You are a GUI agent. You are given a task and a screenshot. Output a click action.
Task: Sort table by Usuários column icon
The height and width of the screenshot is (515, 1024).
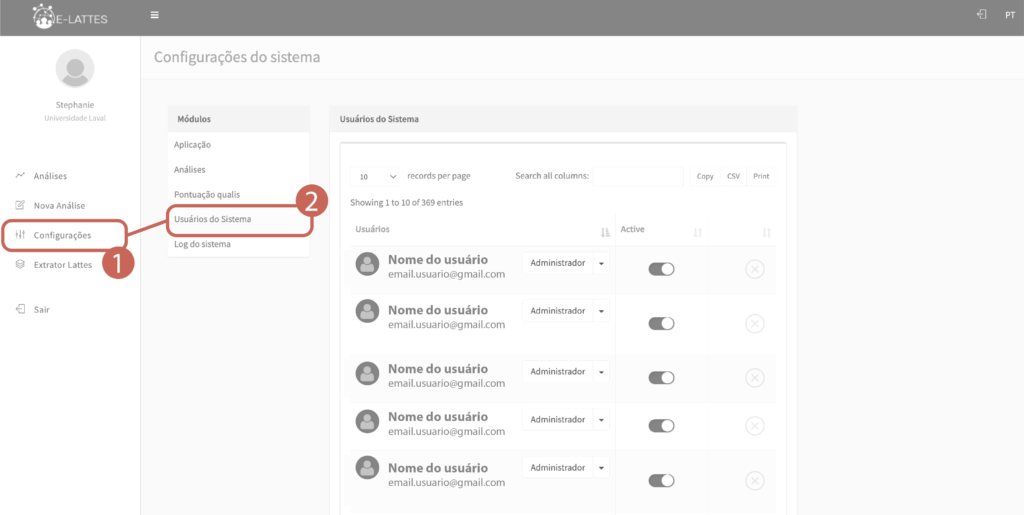(605, 232)
